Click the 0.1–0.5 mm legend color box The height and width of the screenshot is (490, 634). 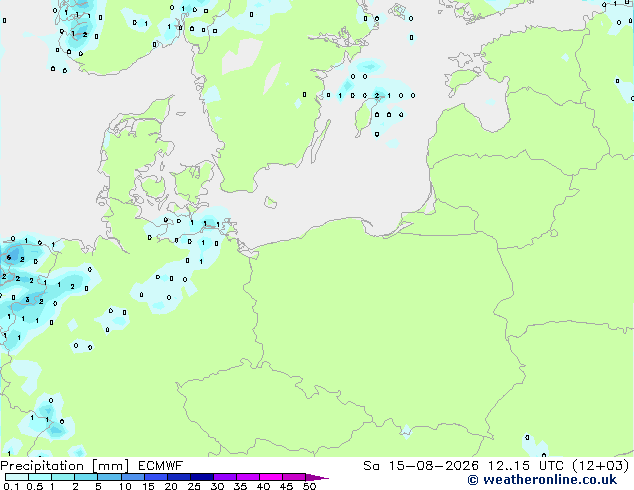(17, 477)
